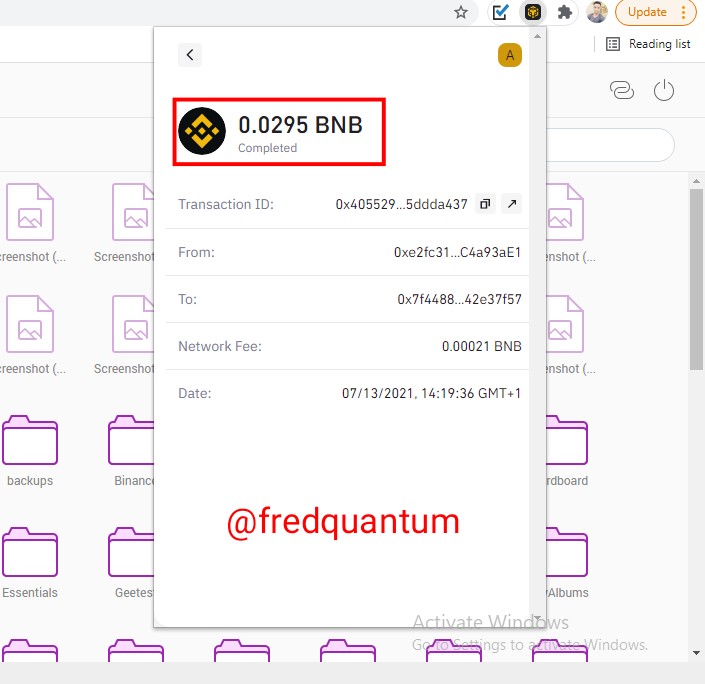This screenshot has height=684, width=705.
Task: Open the Albums folder
Action: tap(567, 563)
